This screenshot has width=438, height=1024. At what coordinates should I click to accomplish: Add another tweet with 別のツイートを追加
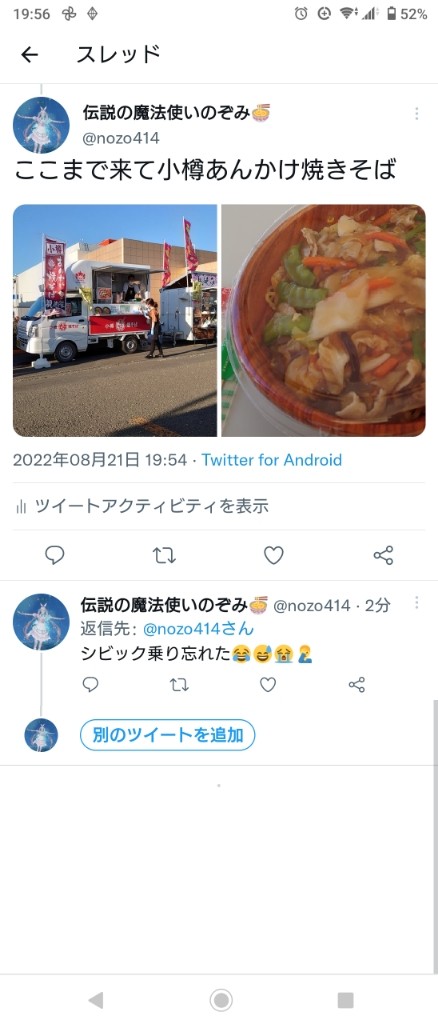168,735
